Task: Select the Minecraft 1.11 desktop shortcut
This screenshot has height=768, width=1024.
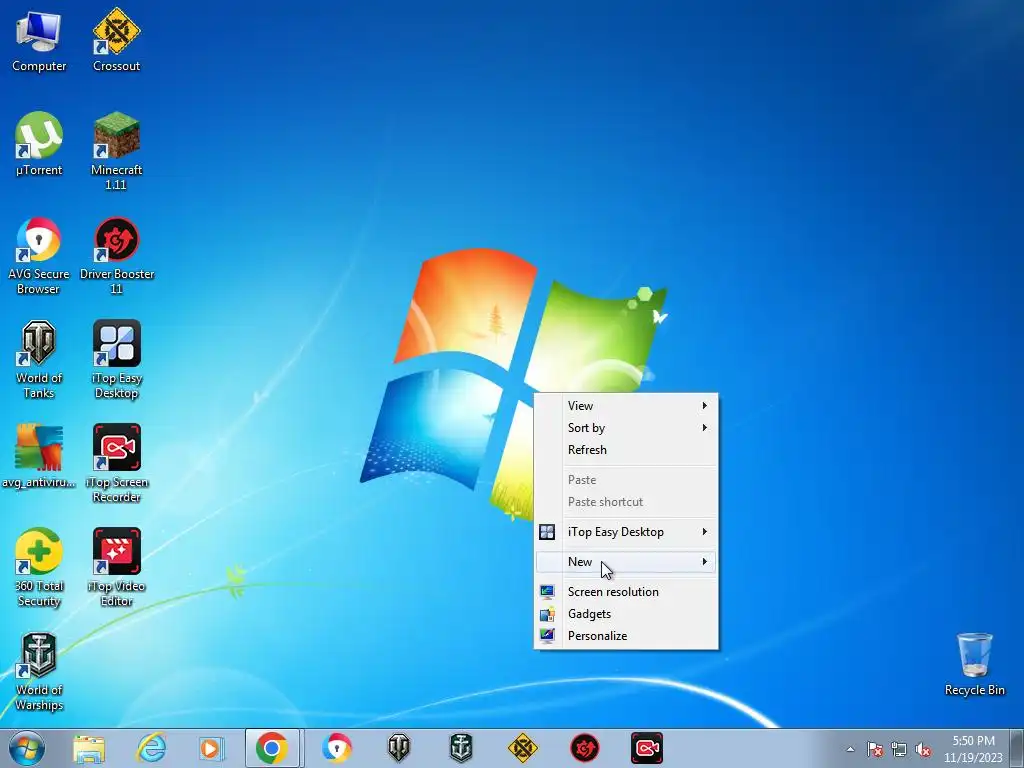Action: click(x=116, y=152)
